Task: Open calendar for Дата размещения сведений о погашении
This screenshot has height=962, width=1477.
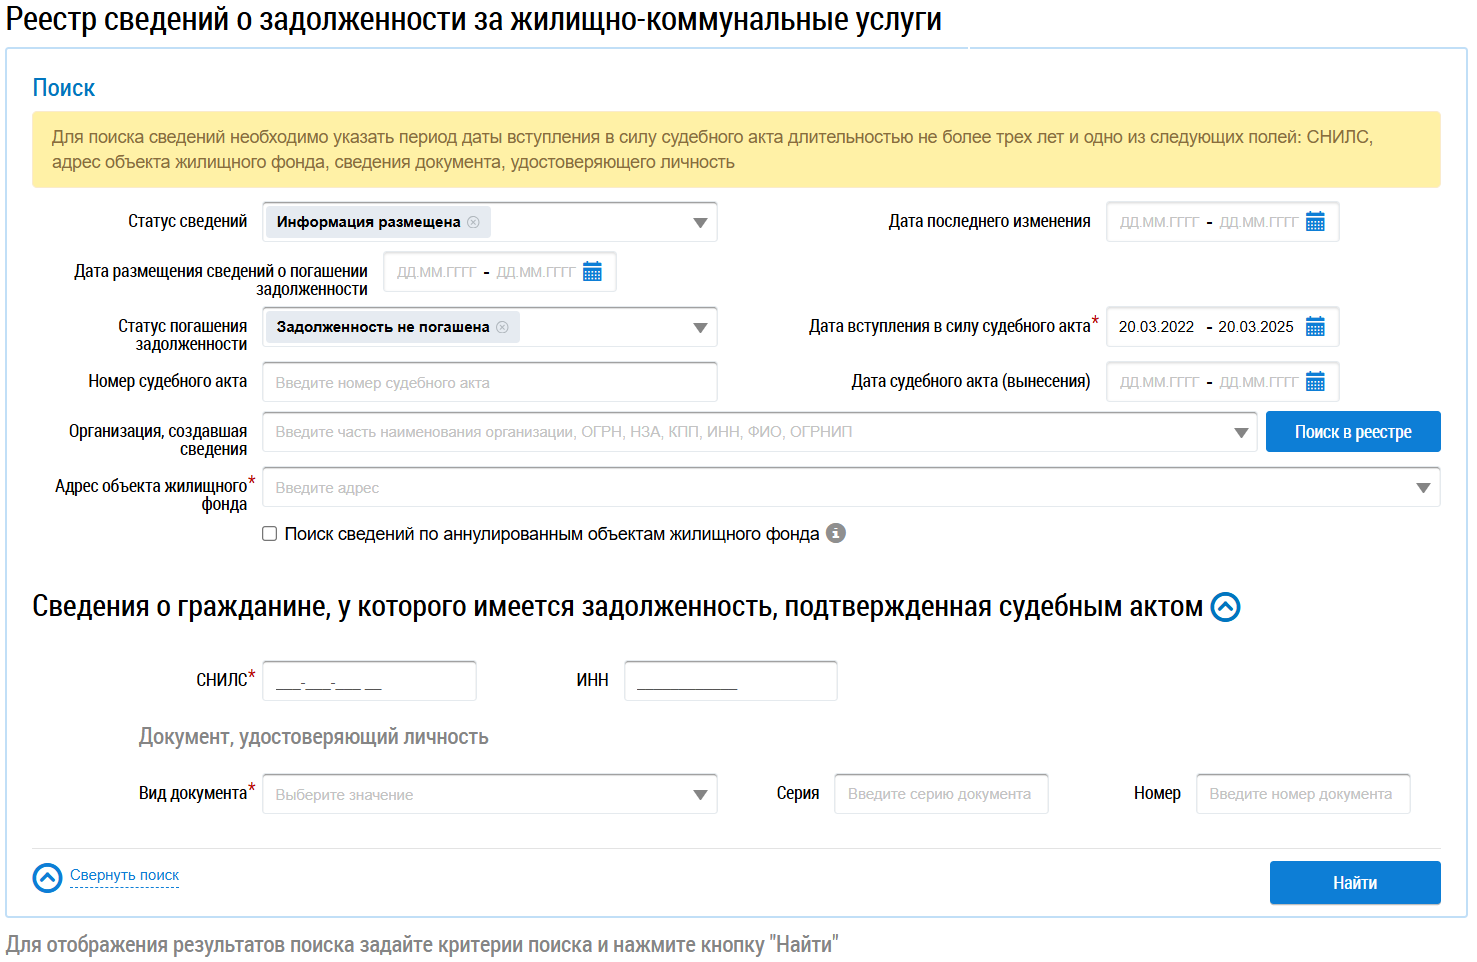Action: pos(592,272)
